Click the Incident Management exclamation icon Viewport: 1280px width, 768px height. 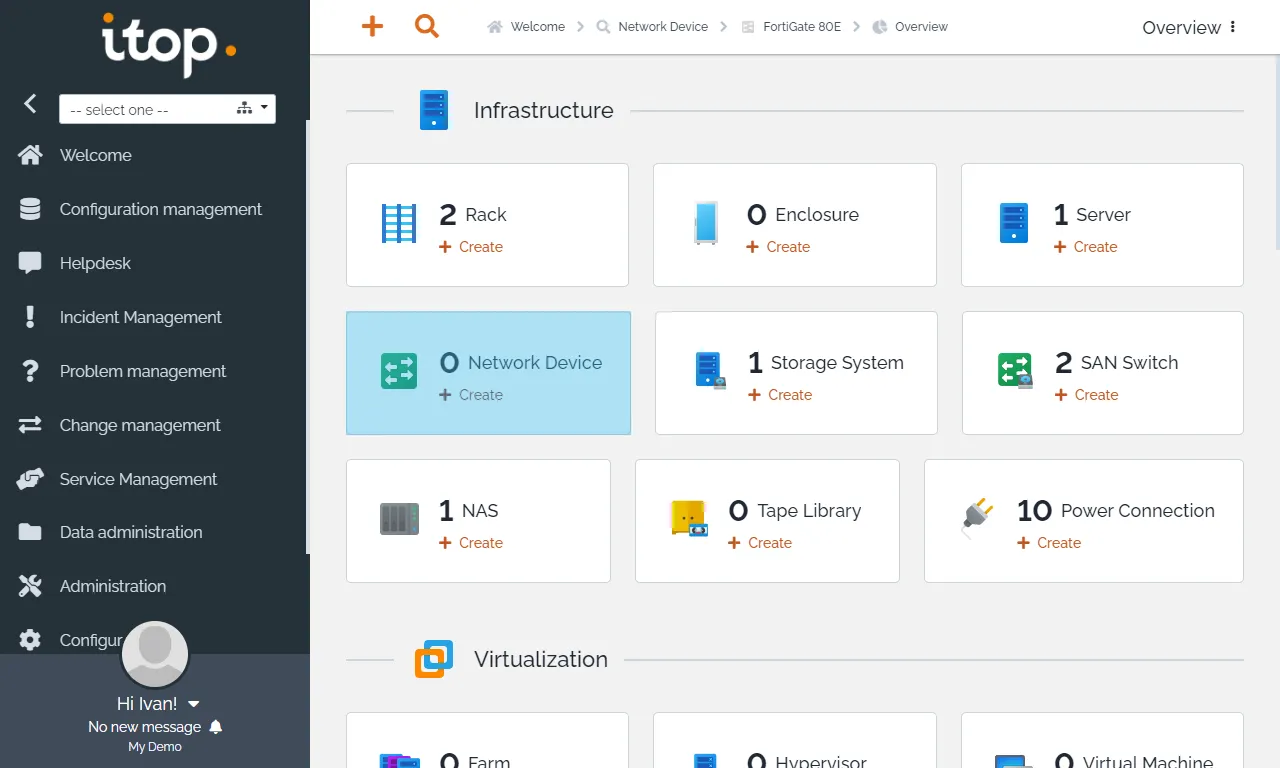pos(30,317)
